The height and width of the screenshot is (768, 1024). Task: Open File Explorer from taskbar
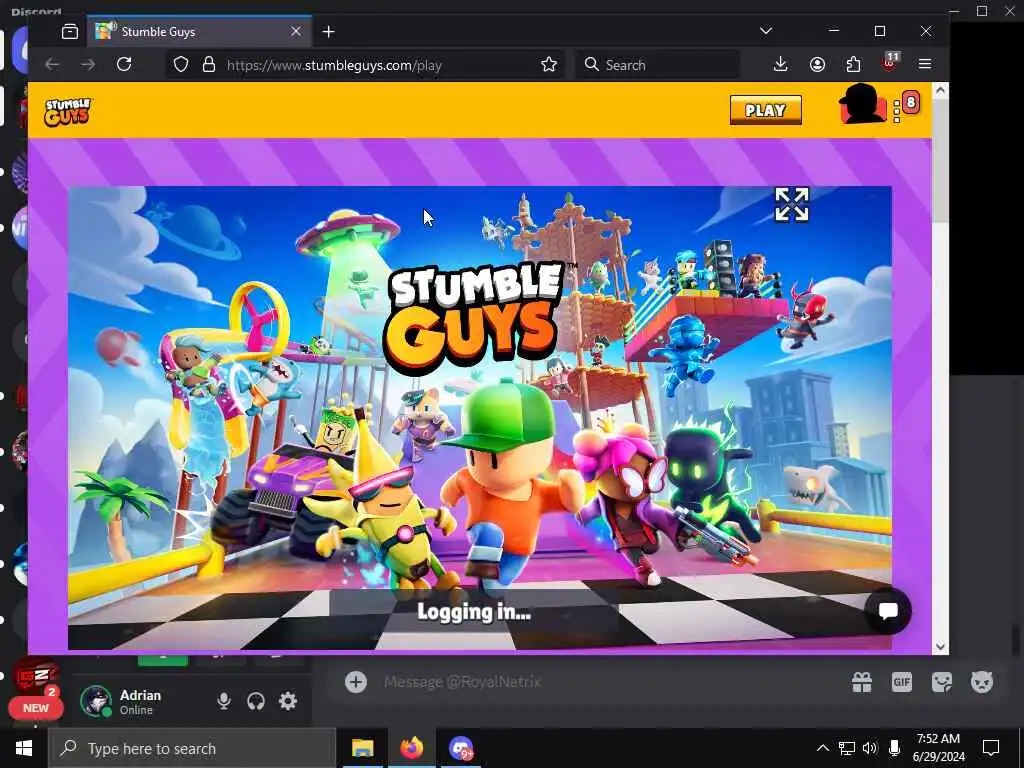tap(362, 748)
